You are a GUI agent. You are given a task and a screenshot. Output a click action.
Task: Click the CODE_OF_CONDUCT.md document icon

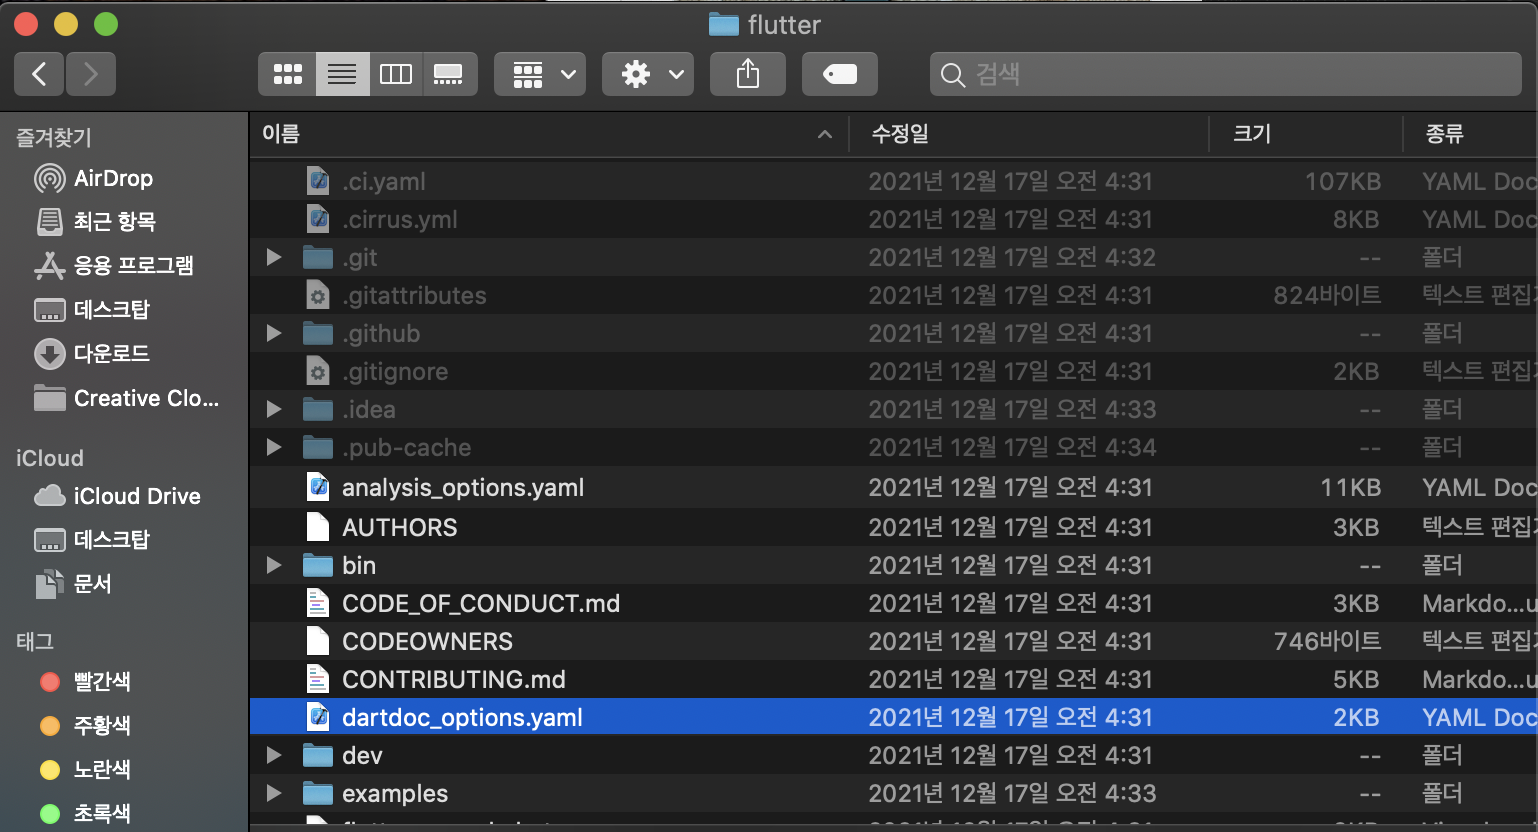pyautogui.click(x=318, y=603)
